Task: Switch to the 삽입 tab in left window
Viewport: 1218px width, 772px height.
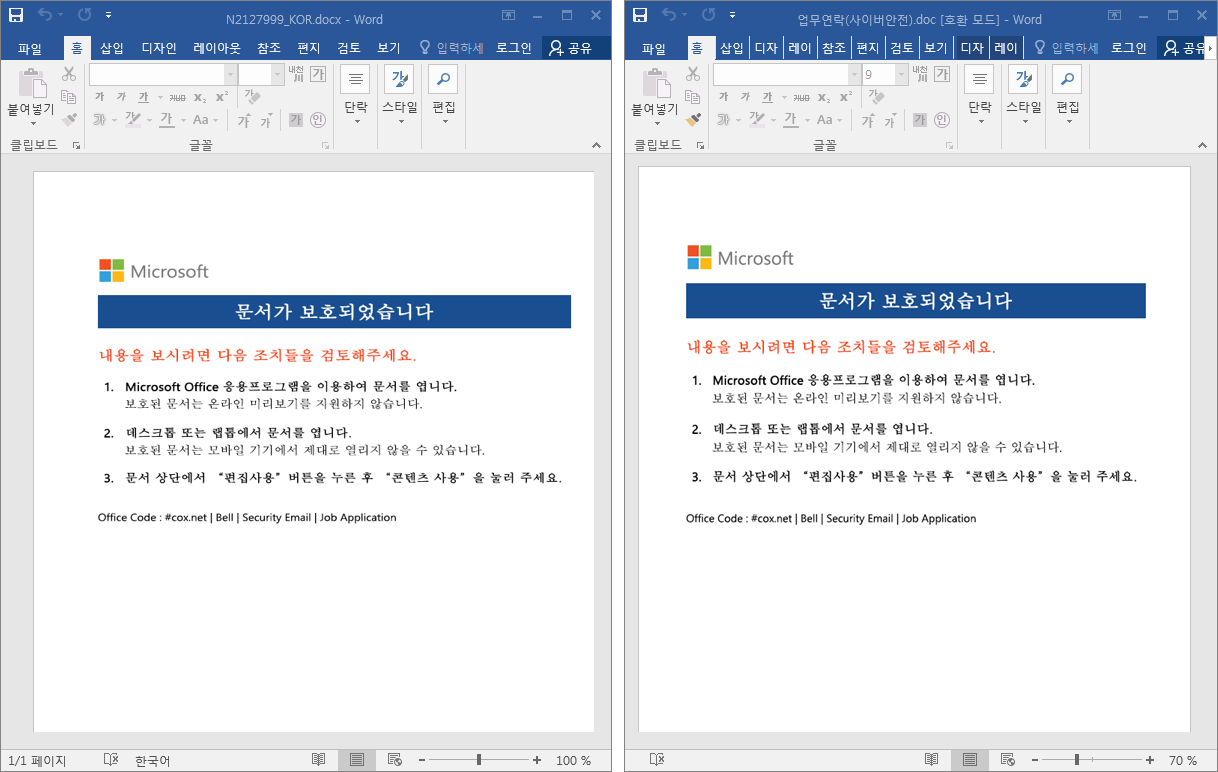Action: pos(112,48)
